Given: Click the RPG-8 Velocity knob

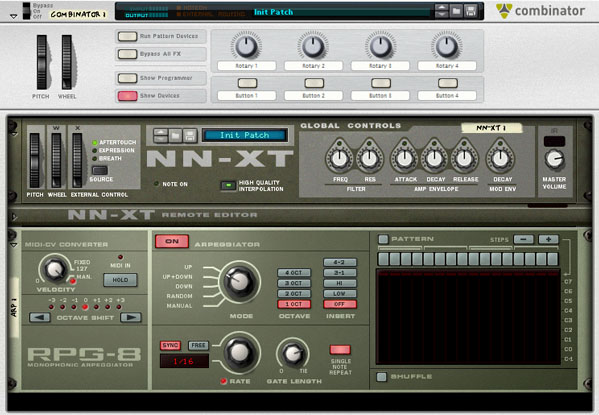Looking at the screenshot, I should (55, 269).
